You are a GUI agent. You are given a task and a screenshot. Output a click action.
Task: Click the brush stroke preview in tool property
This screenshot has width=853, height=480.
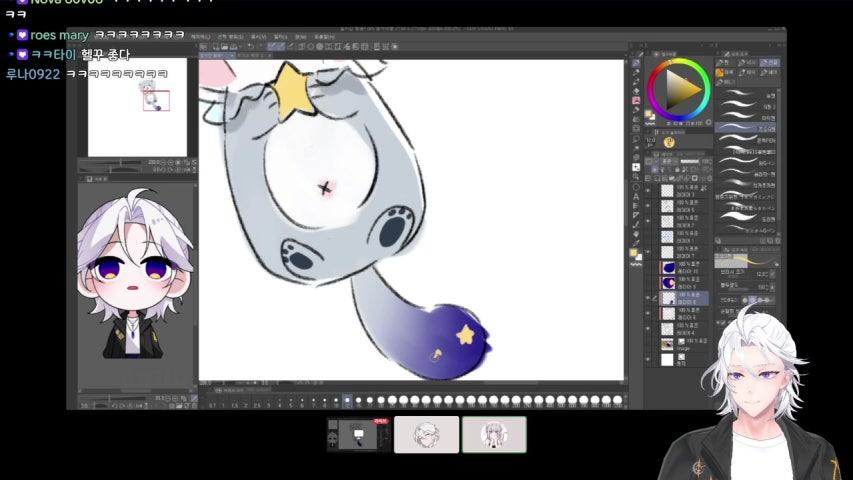point(745,260)
